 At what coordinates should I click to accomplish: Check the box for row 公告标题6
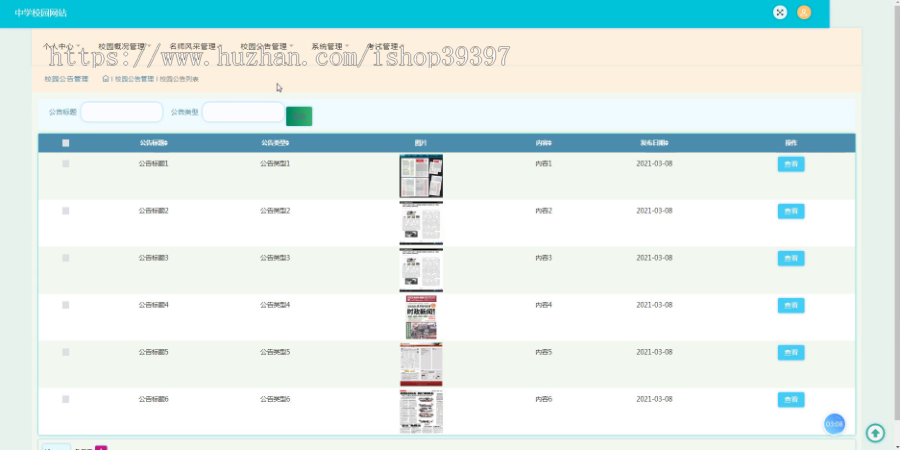(65, 399)
